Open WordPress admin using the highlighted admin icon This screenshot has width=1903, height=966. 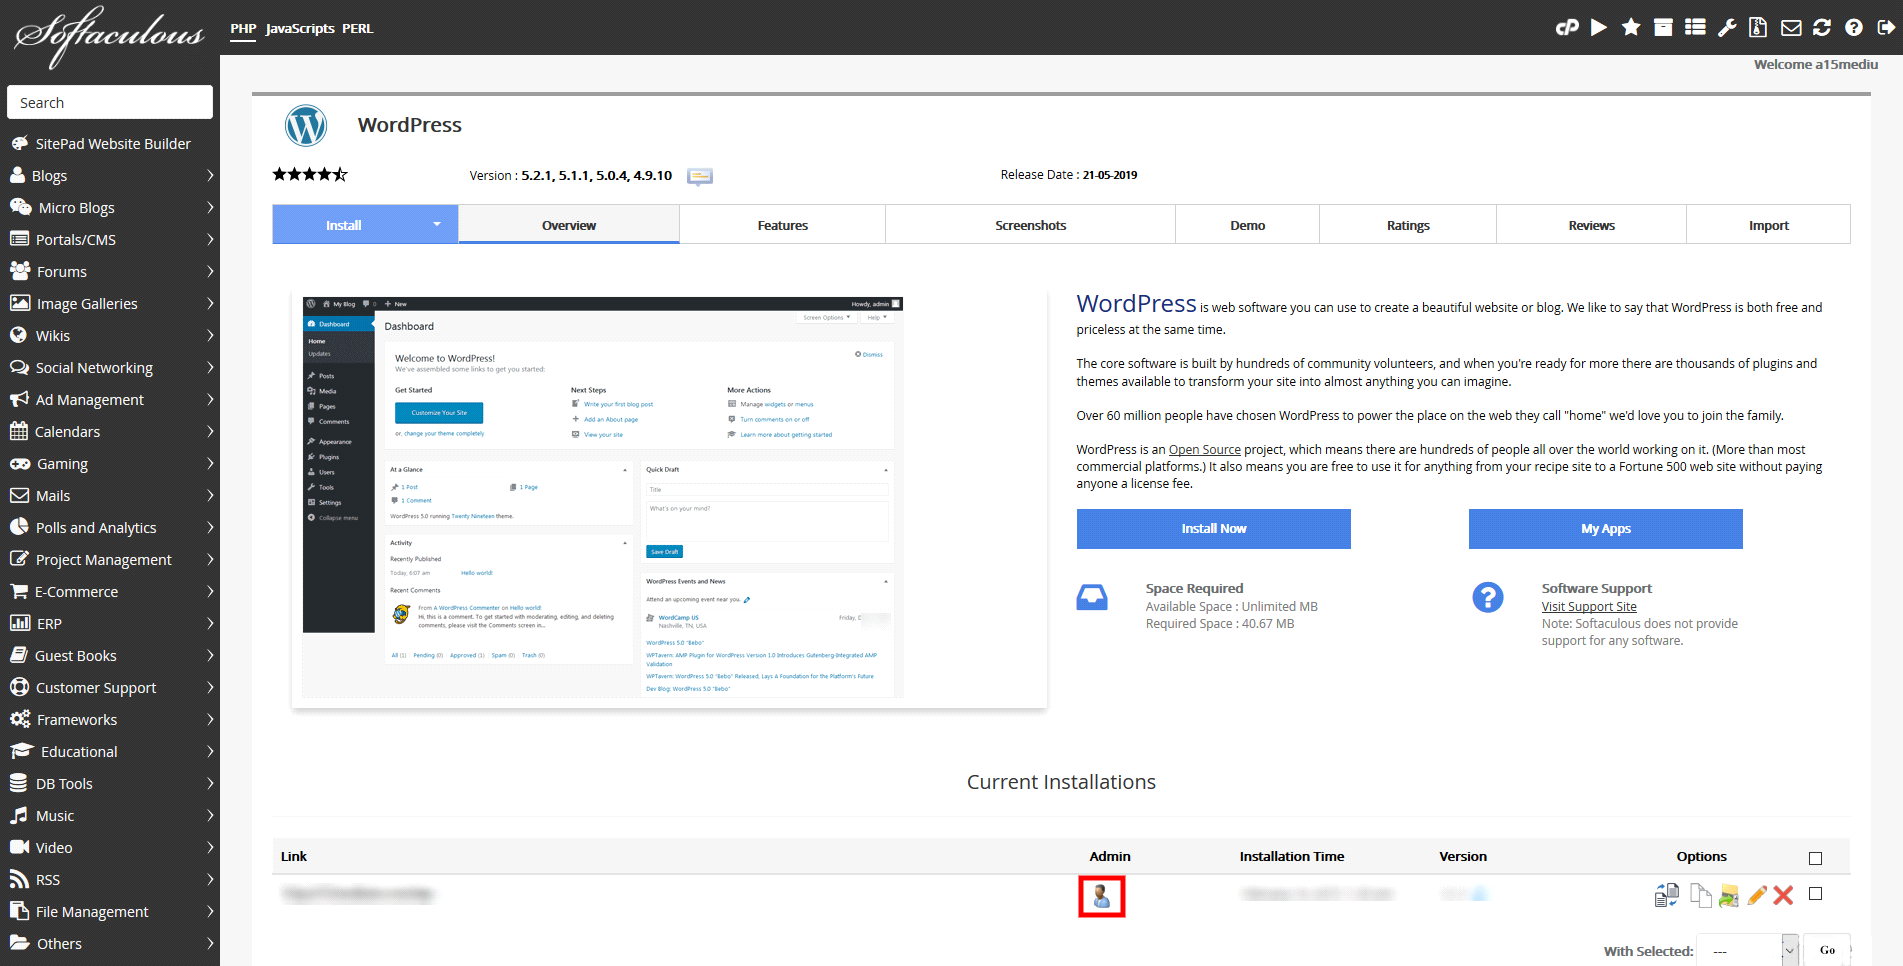(1101, 895)
